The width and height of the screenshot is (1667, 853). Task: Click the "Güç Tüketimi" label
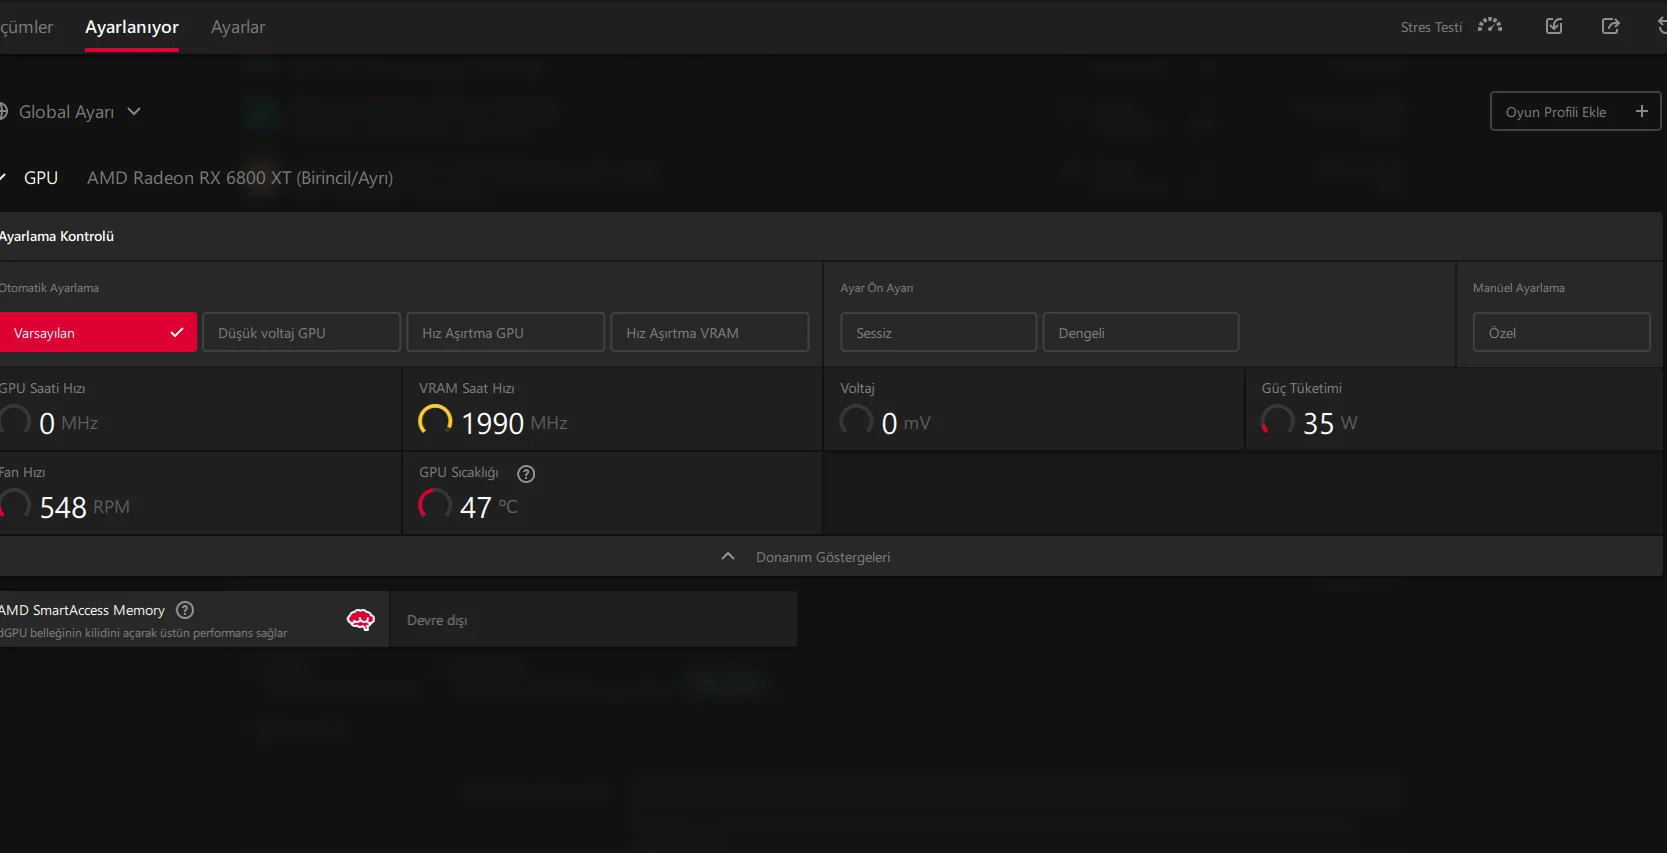[1302, 388]
